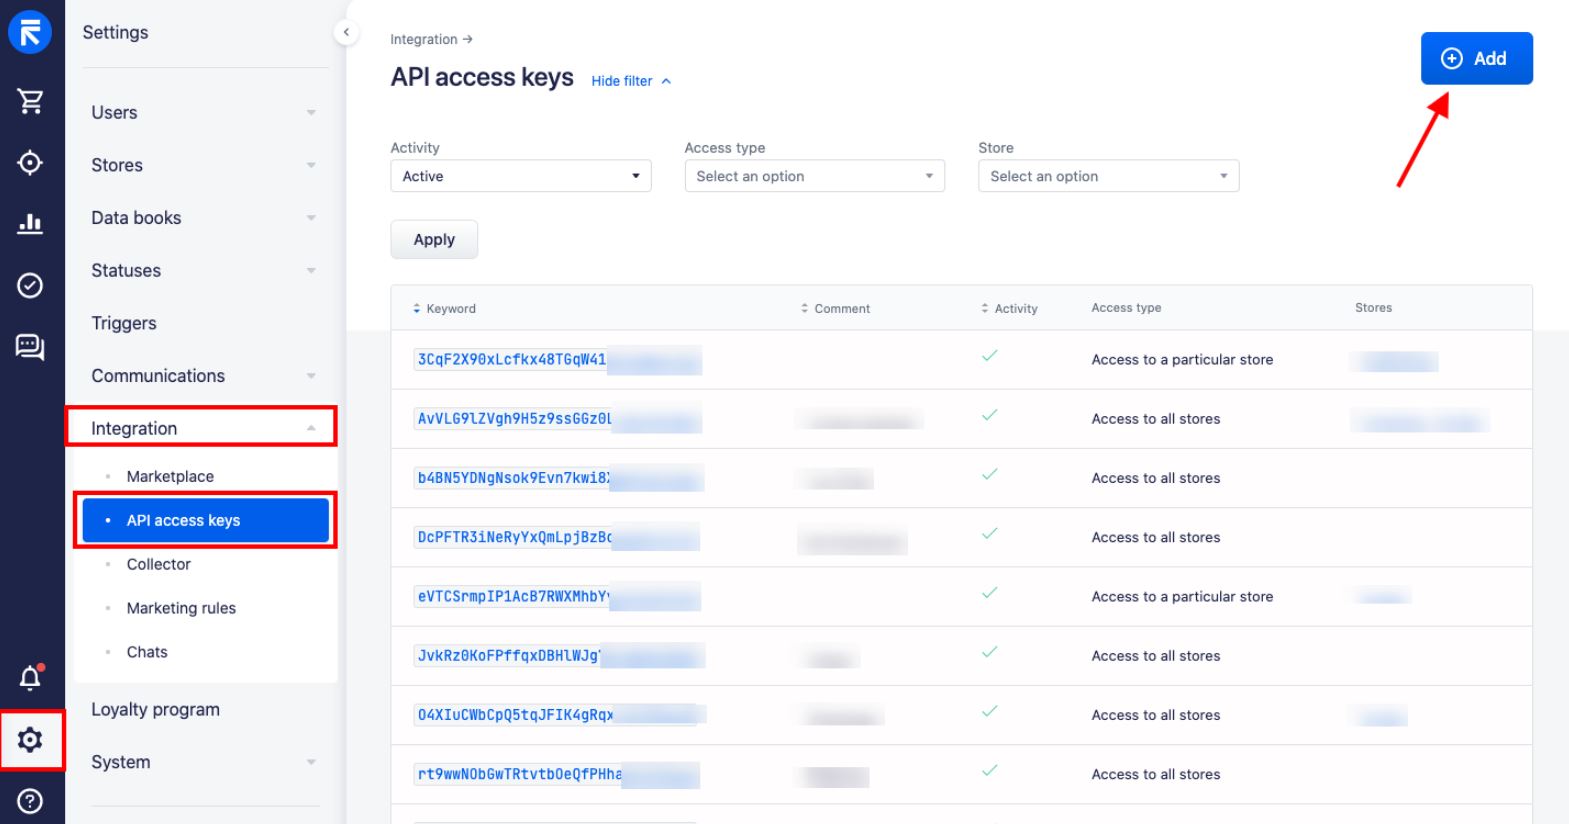Open the settings gear icon

(30, 740)
